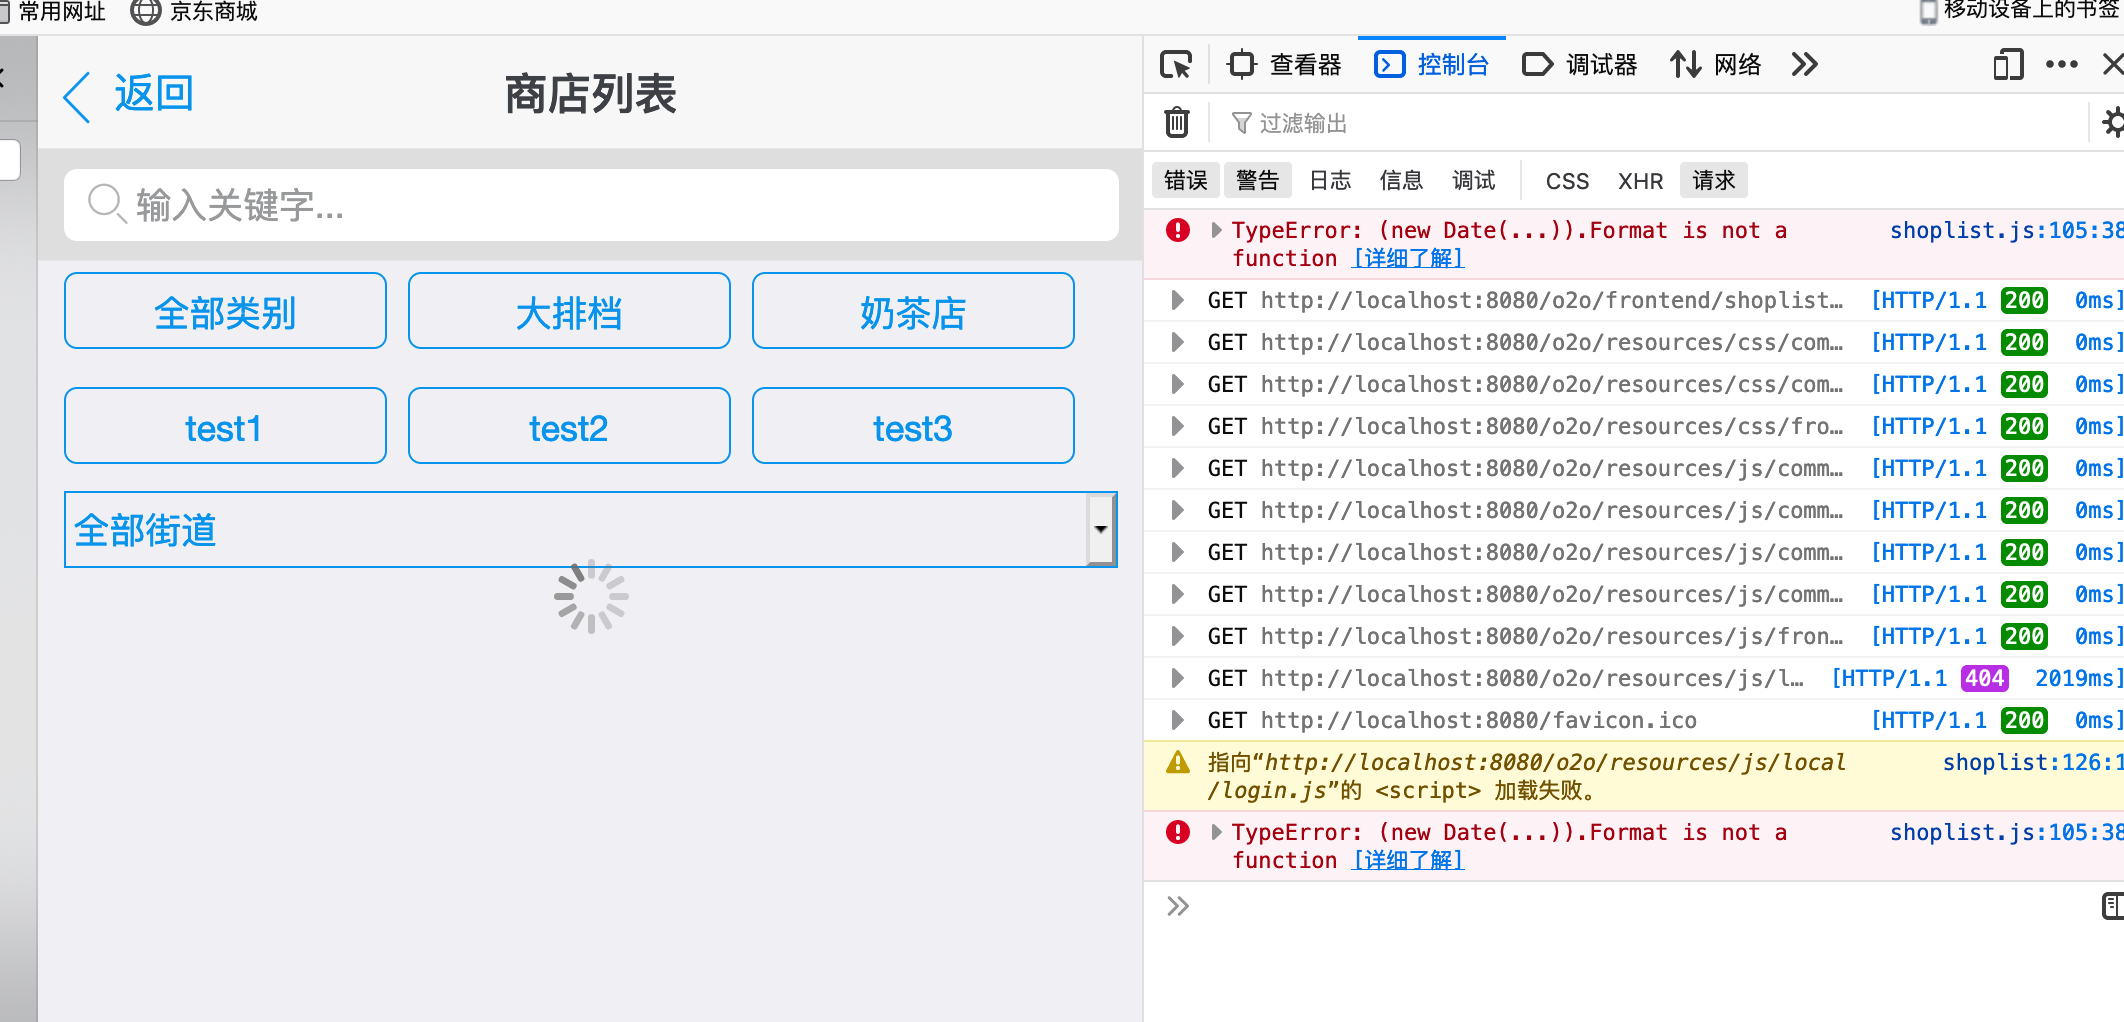Expand the 404 GET resources/js/l request
2124x1022 pixels.
[1177, 678]
